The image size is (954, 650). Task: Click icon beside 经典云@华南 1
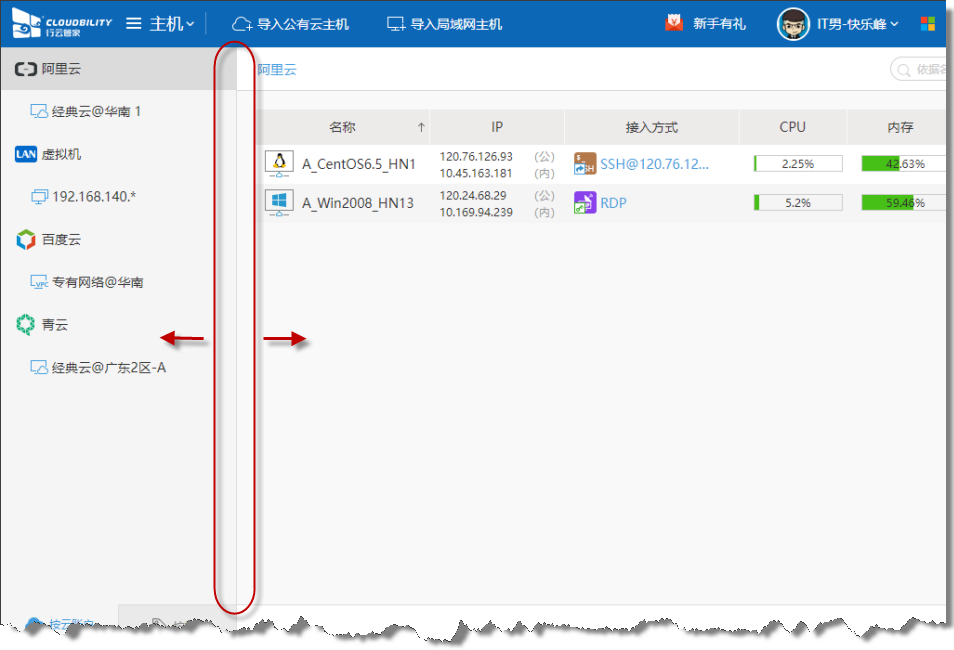pos(39,111)
